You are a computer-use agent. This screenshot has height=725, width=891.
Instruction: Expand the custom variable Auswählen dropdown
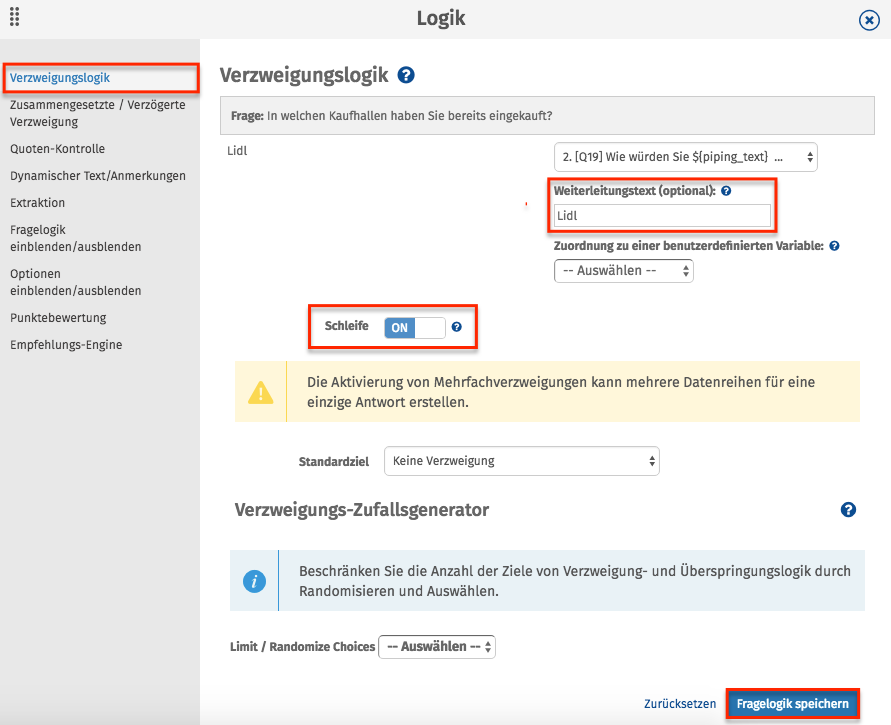[623, 270]
